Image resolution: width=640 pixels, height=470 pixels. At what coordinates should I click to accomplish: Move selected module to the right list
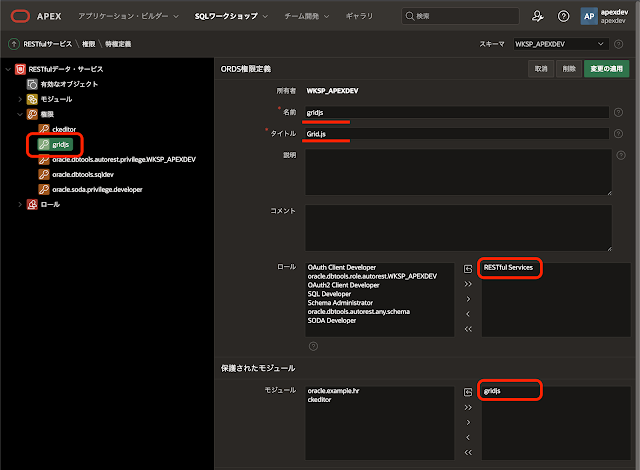pos(468,422)
